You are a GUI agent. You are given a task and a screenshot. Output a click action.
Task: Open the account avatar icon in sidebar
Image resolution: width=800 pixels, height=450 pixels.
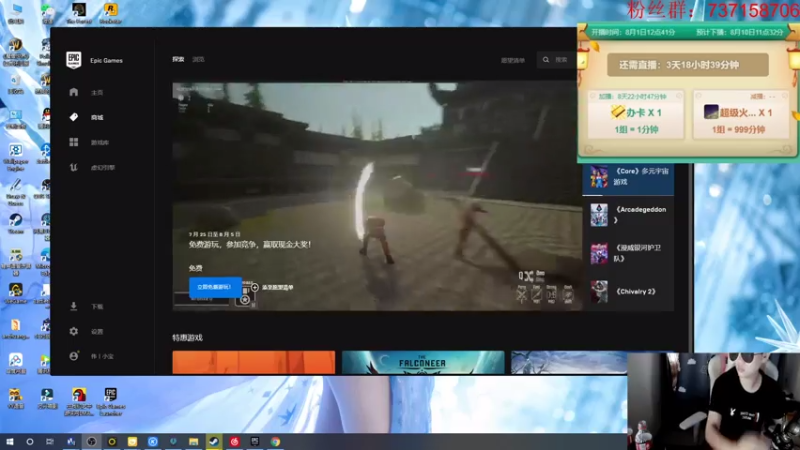click(73, 356)
